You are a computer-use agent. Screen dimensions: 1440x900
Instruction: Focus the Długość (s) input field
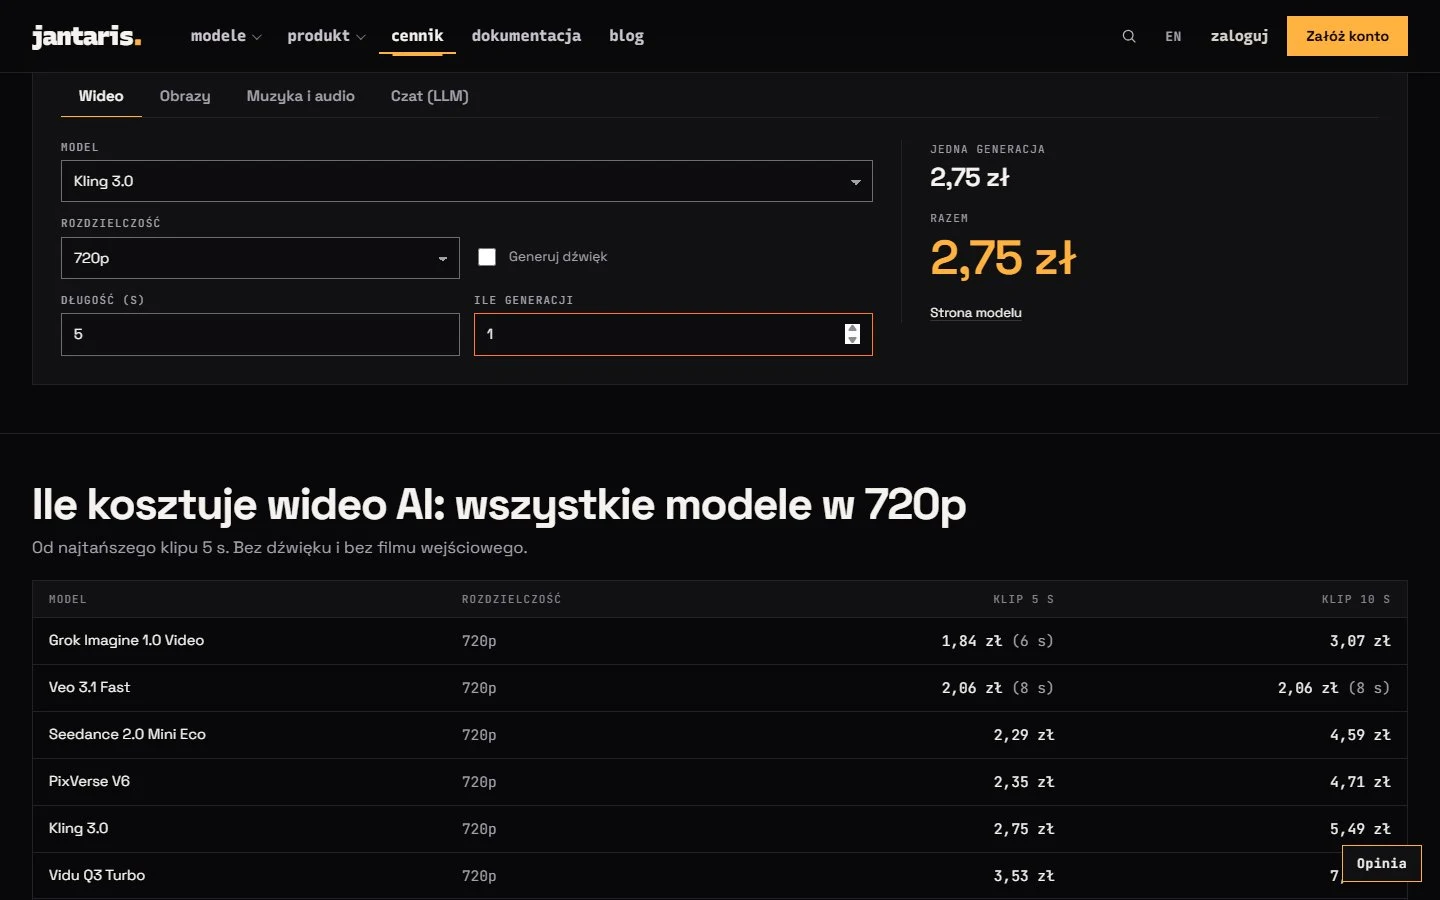pos(260,334)
